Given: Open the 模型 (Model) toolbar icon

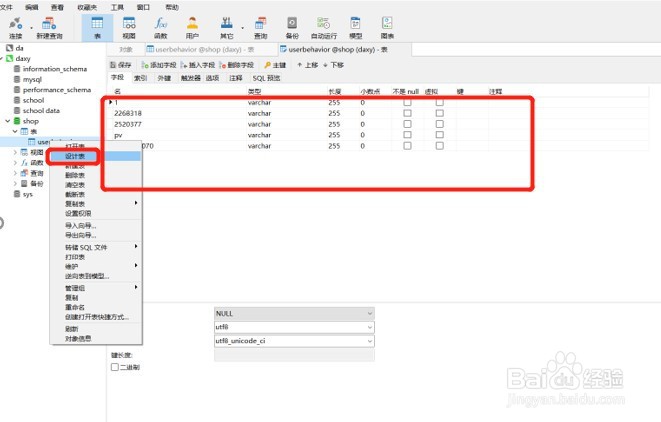Looking at the screenshot, I should tap(355, 28).
